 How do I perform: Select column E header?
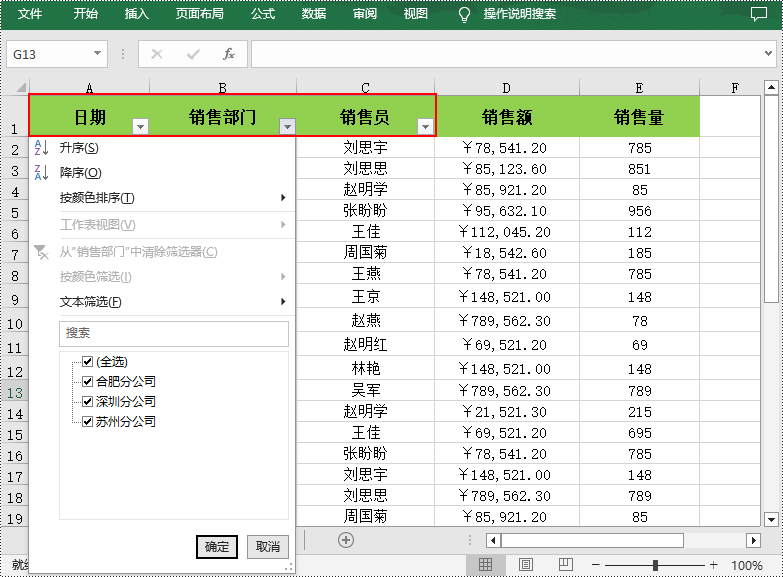(639, 87)
